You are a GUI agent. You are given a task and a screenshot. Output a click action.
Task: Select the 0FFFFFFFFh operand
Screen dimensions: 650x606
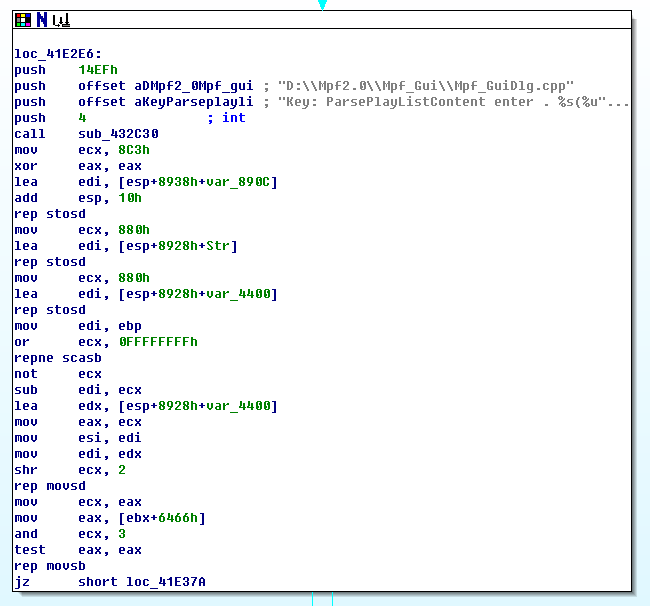[158, 342]
